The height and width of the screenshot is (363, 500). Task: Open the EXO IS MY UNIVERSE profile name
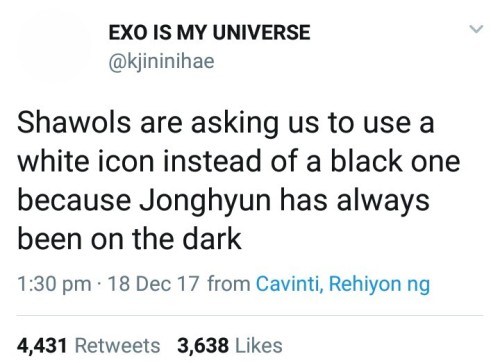click(209, 33)
